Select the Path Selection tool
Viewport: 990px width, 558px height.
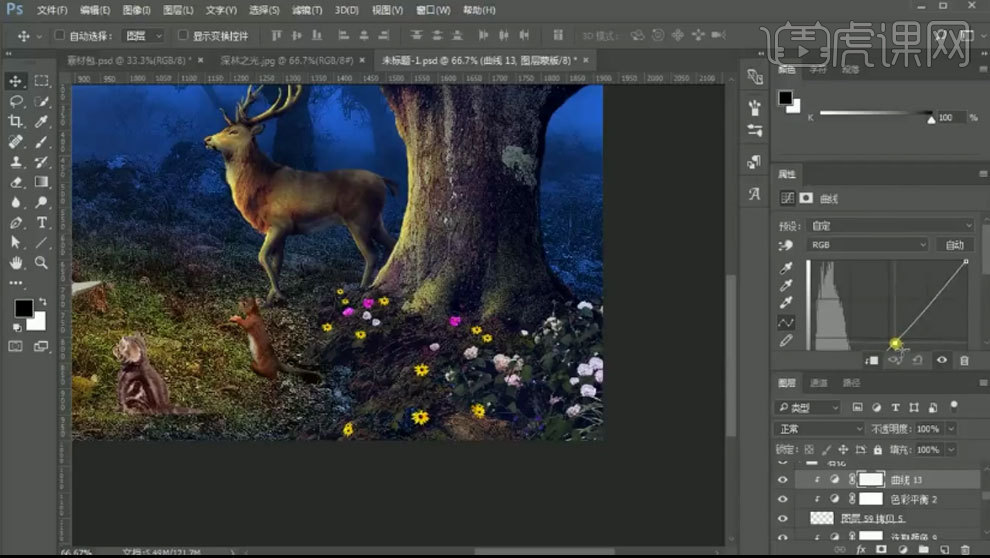[16, 242]
